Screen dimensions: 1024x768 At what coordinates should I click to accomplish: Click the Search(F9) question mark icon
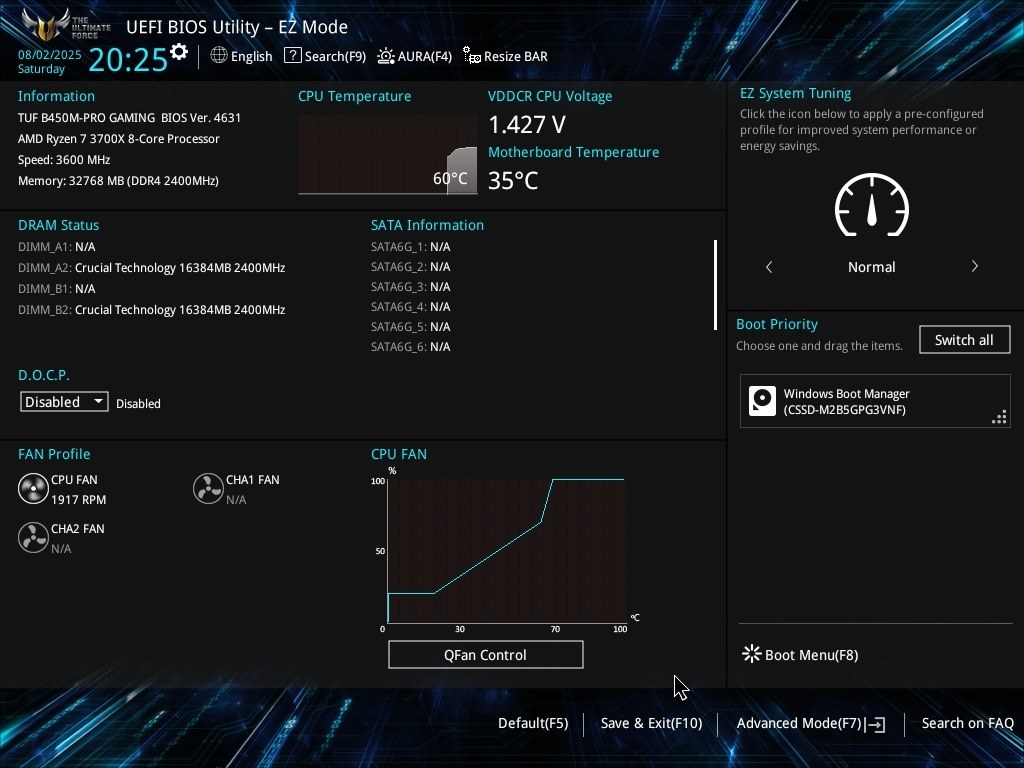293,56
